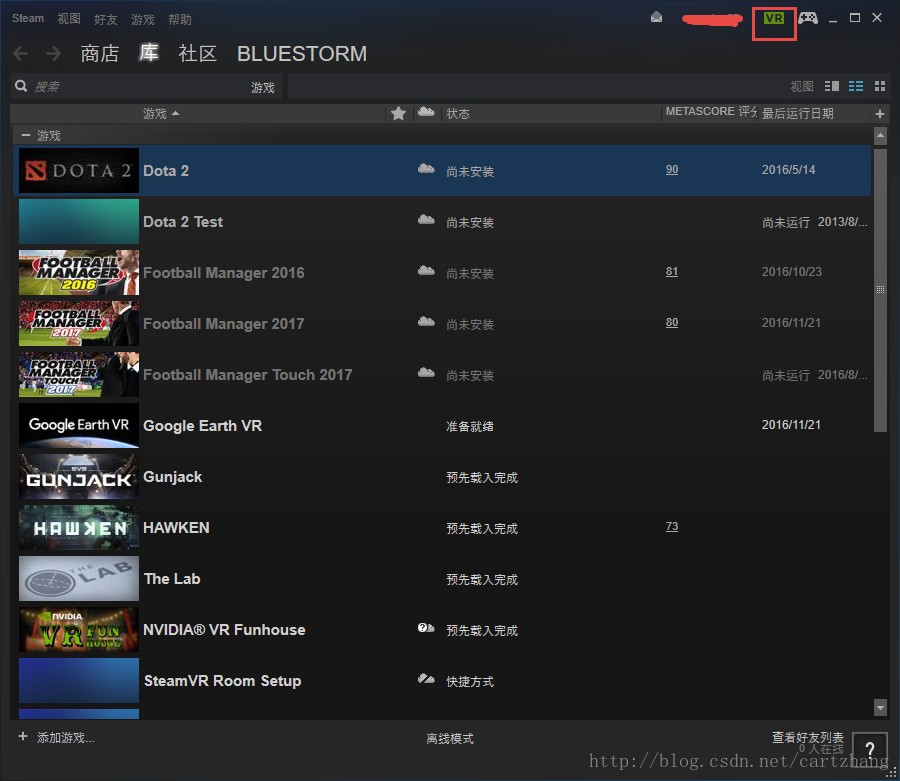The width and height of the screenshot is (900, 781).
Task: Click Google Earth VR 准备就绪 status
Action: click(x=470, y=426)
